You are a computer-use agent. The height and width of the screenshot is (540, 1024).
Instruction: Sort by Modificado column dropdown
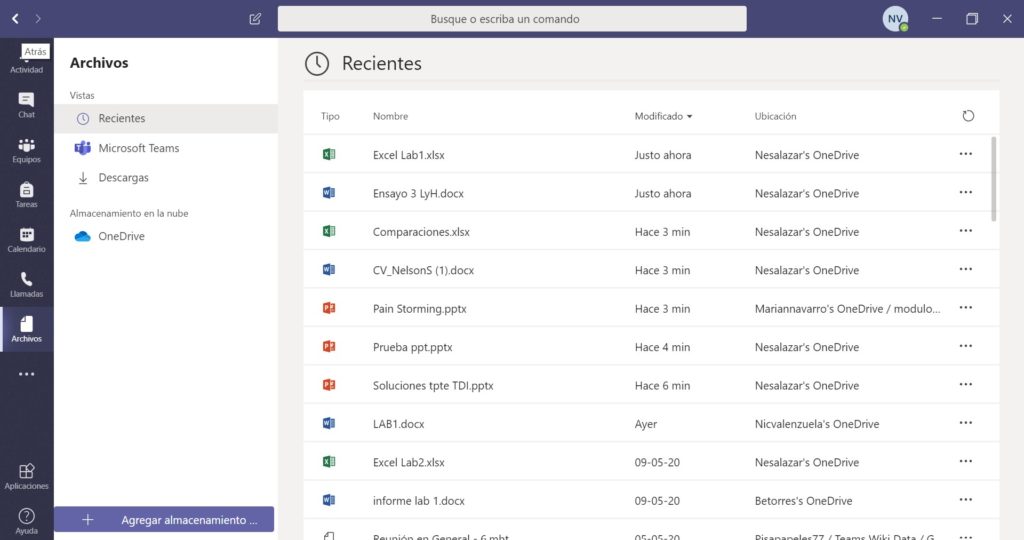click(x=663, y=116)
